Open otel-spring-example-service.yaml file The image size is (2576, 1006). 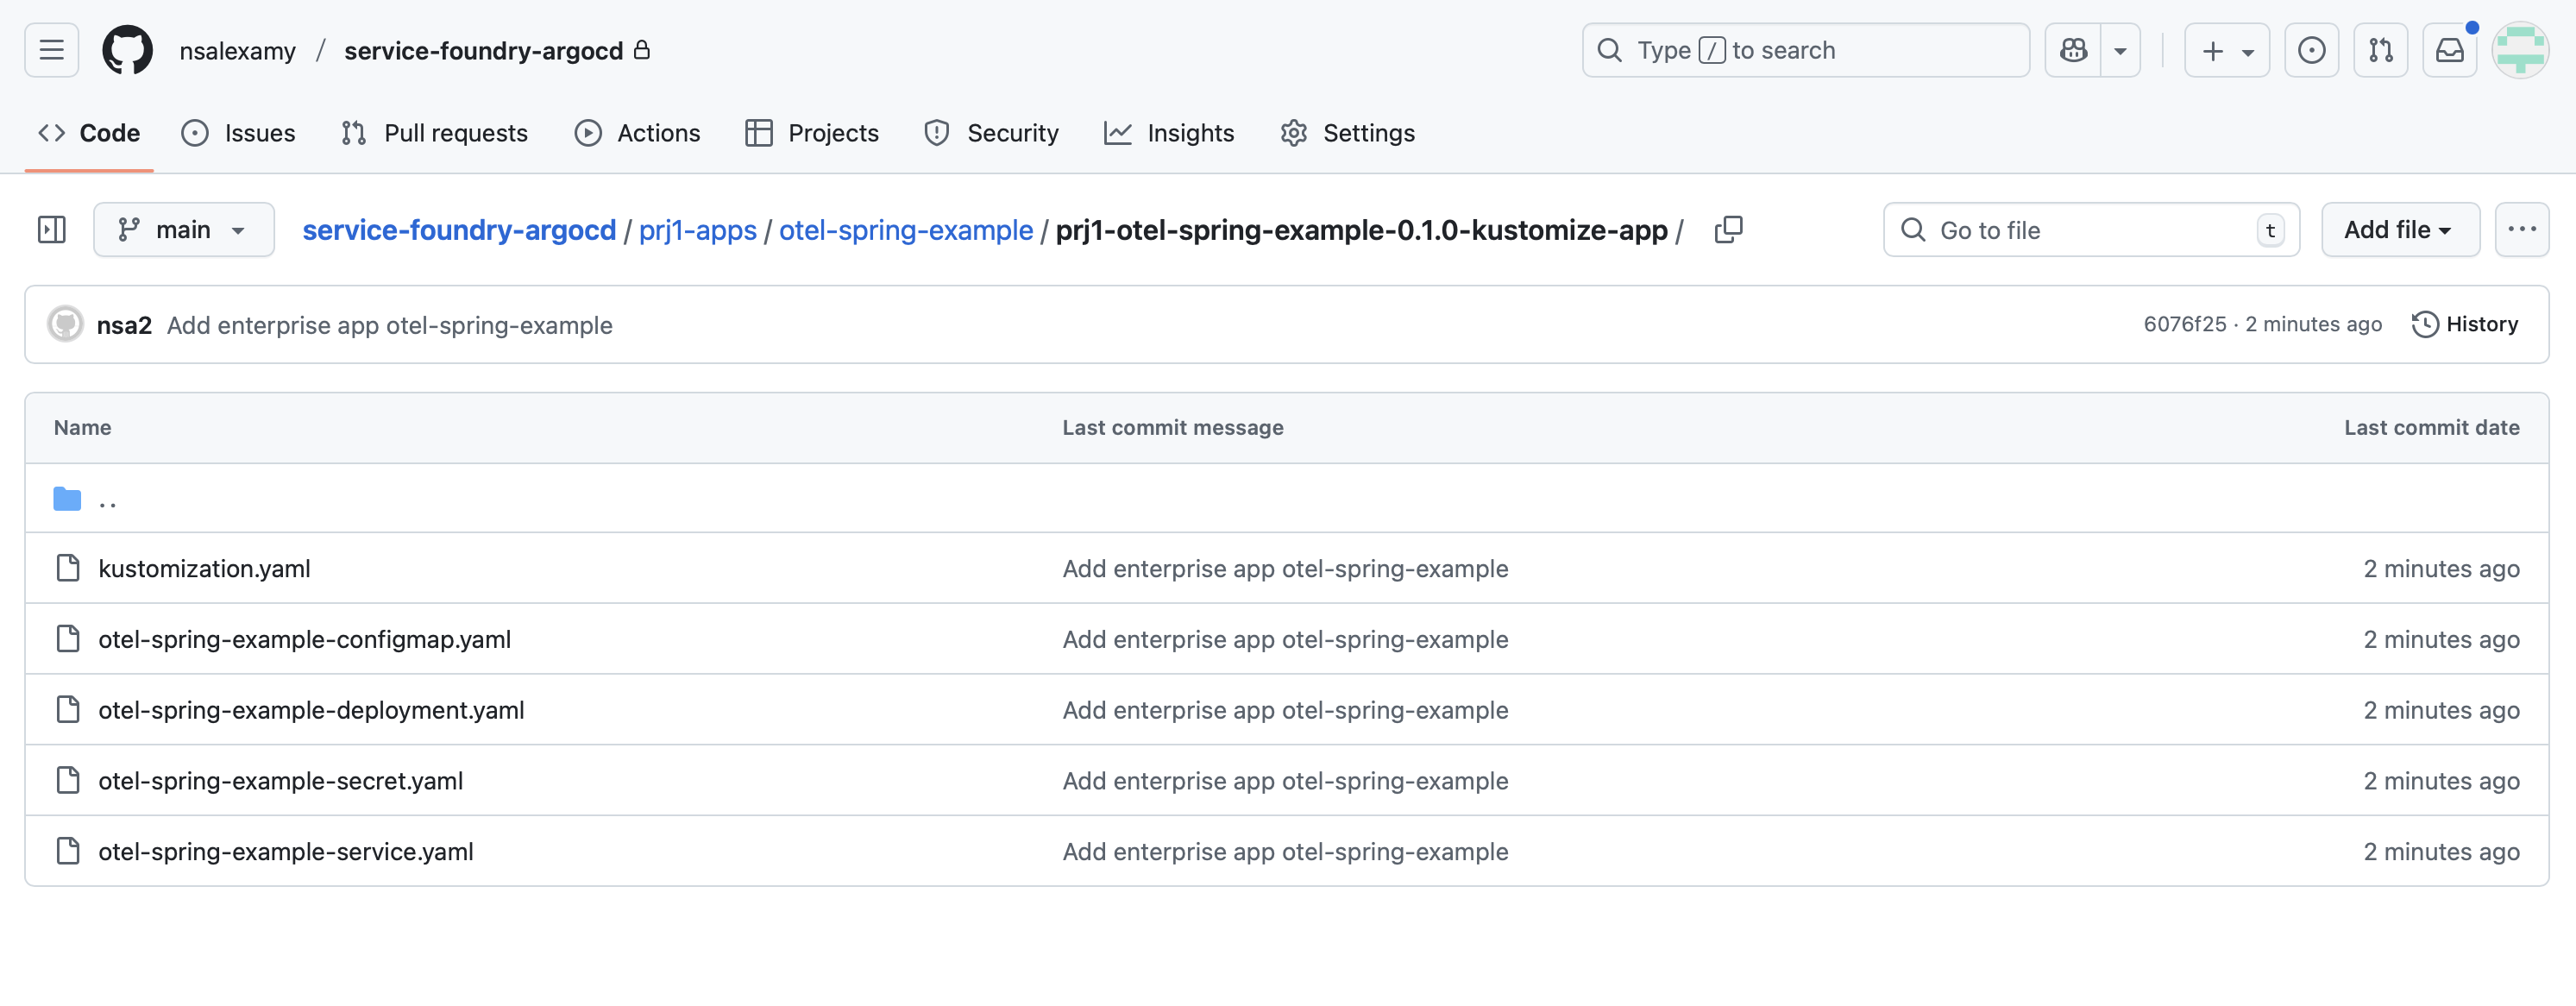point(285,851)
